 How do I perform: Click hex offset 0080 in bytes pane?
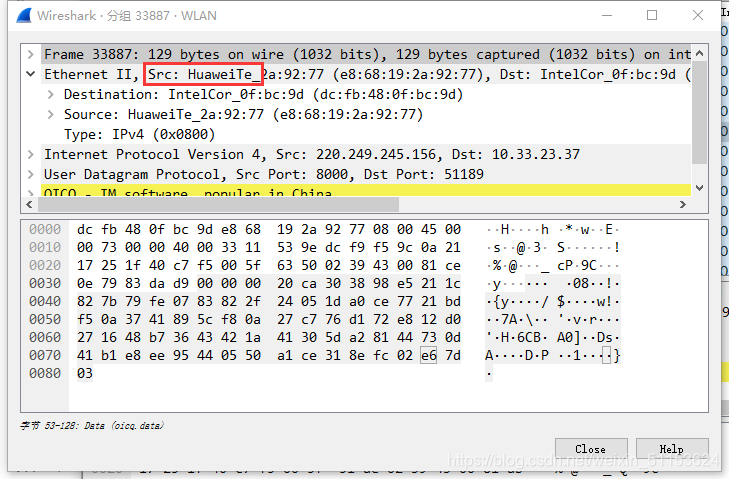point(45,373)
